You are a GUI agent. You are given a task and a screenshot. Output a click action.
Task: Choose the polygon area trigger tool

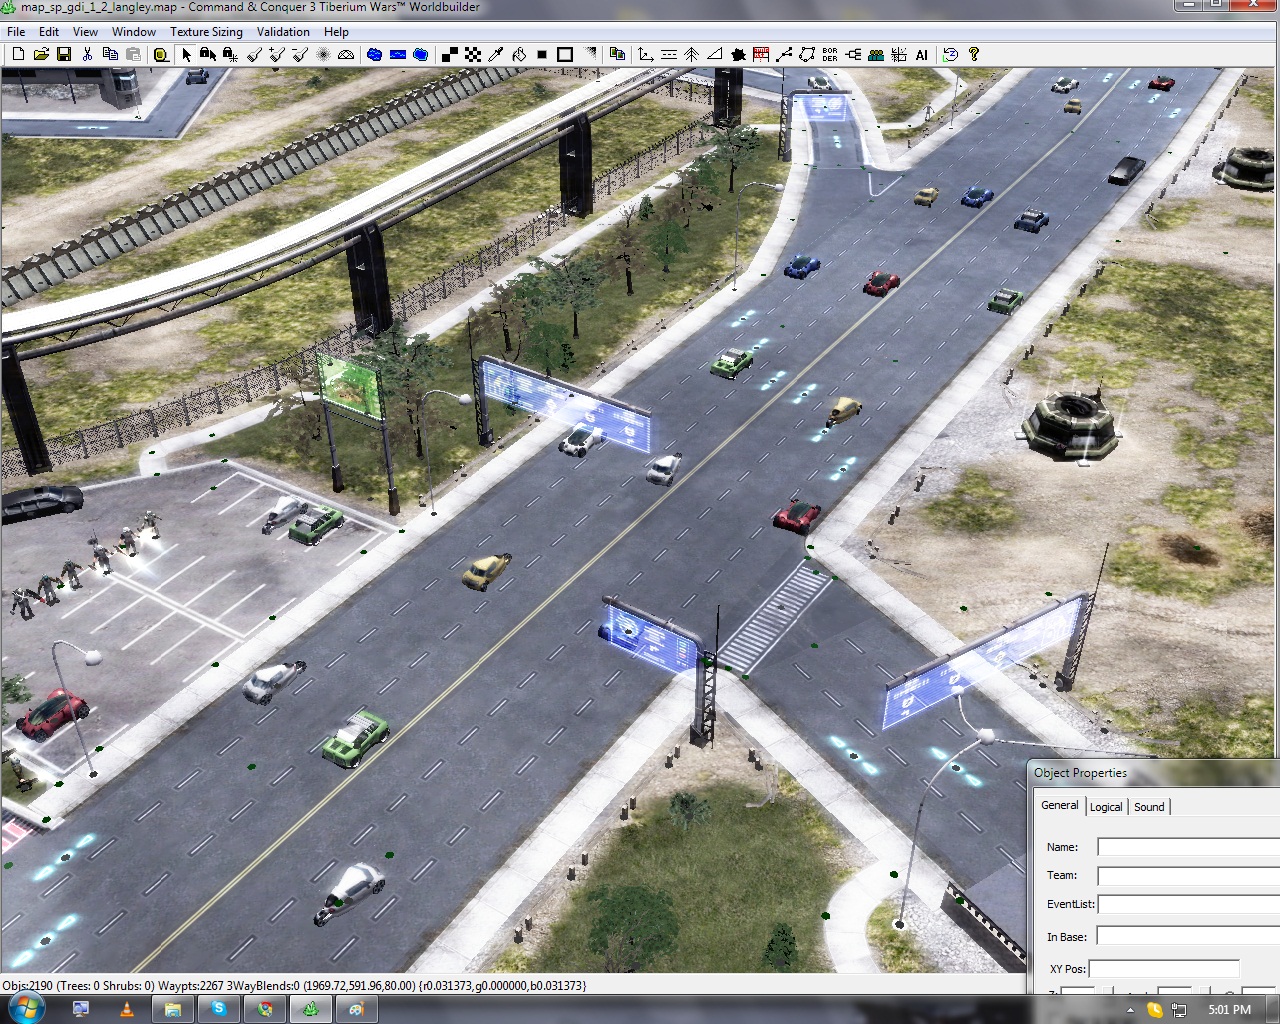807,54
